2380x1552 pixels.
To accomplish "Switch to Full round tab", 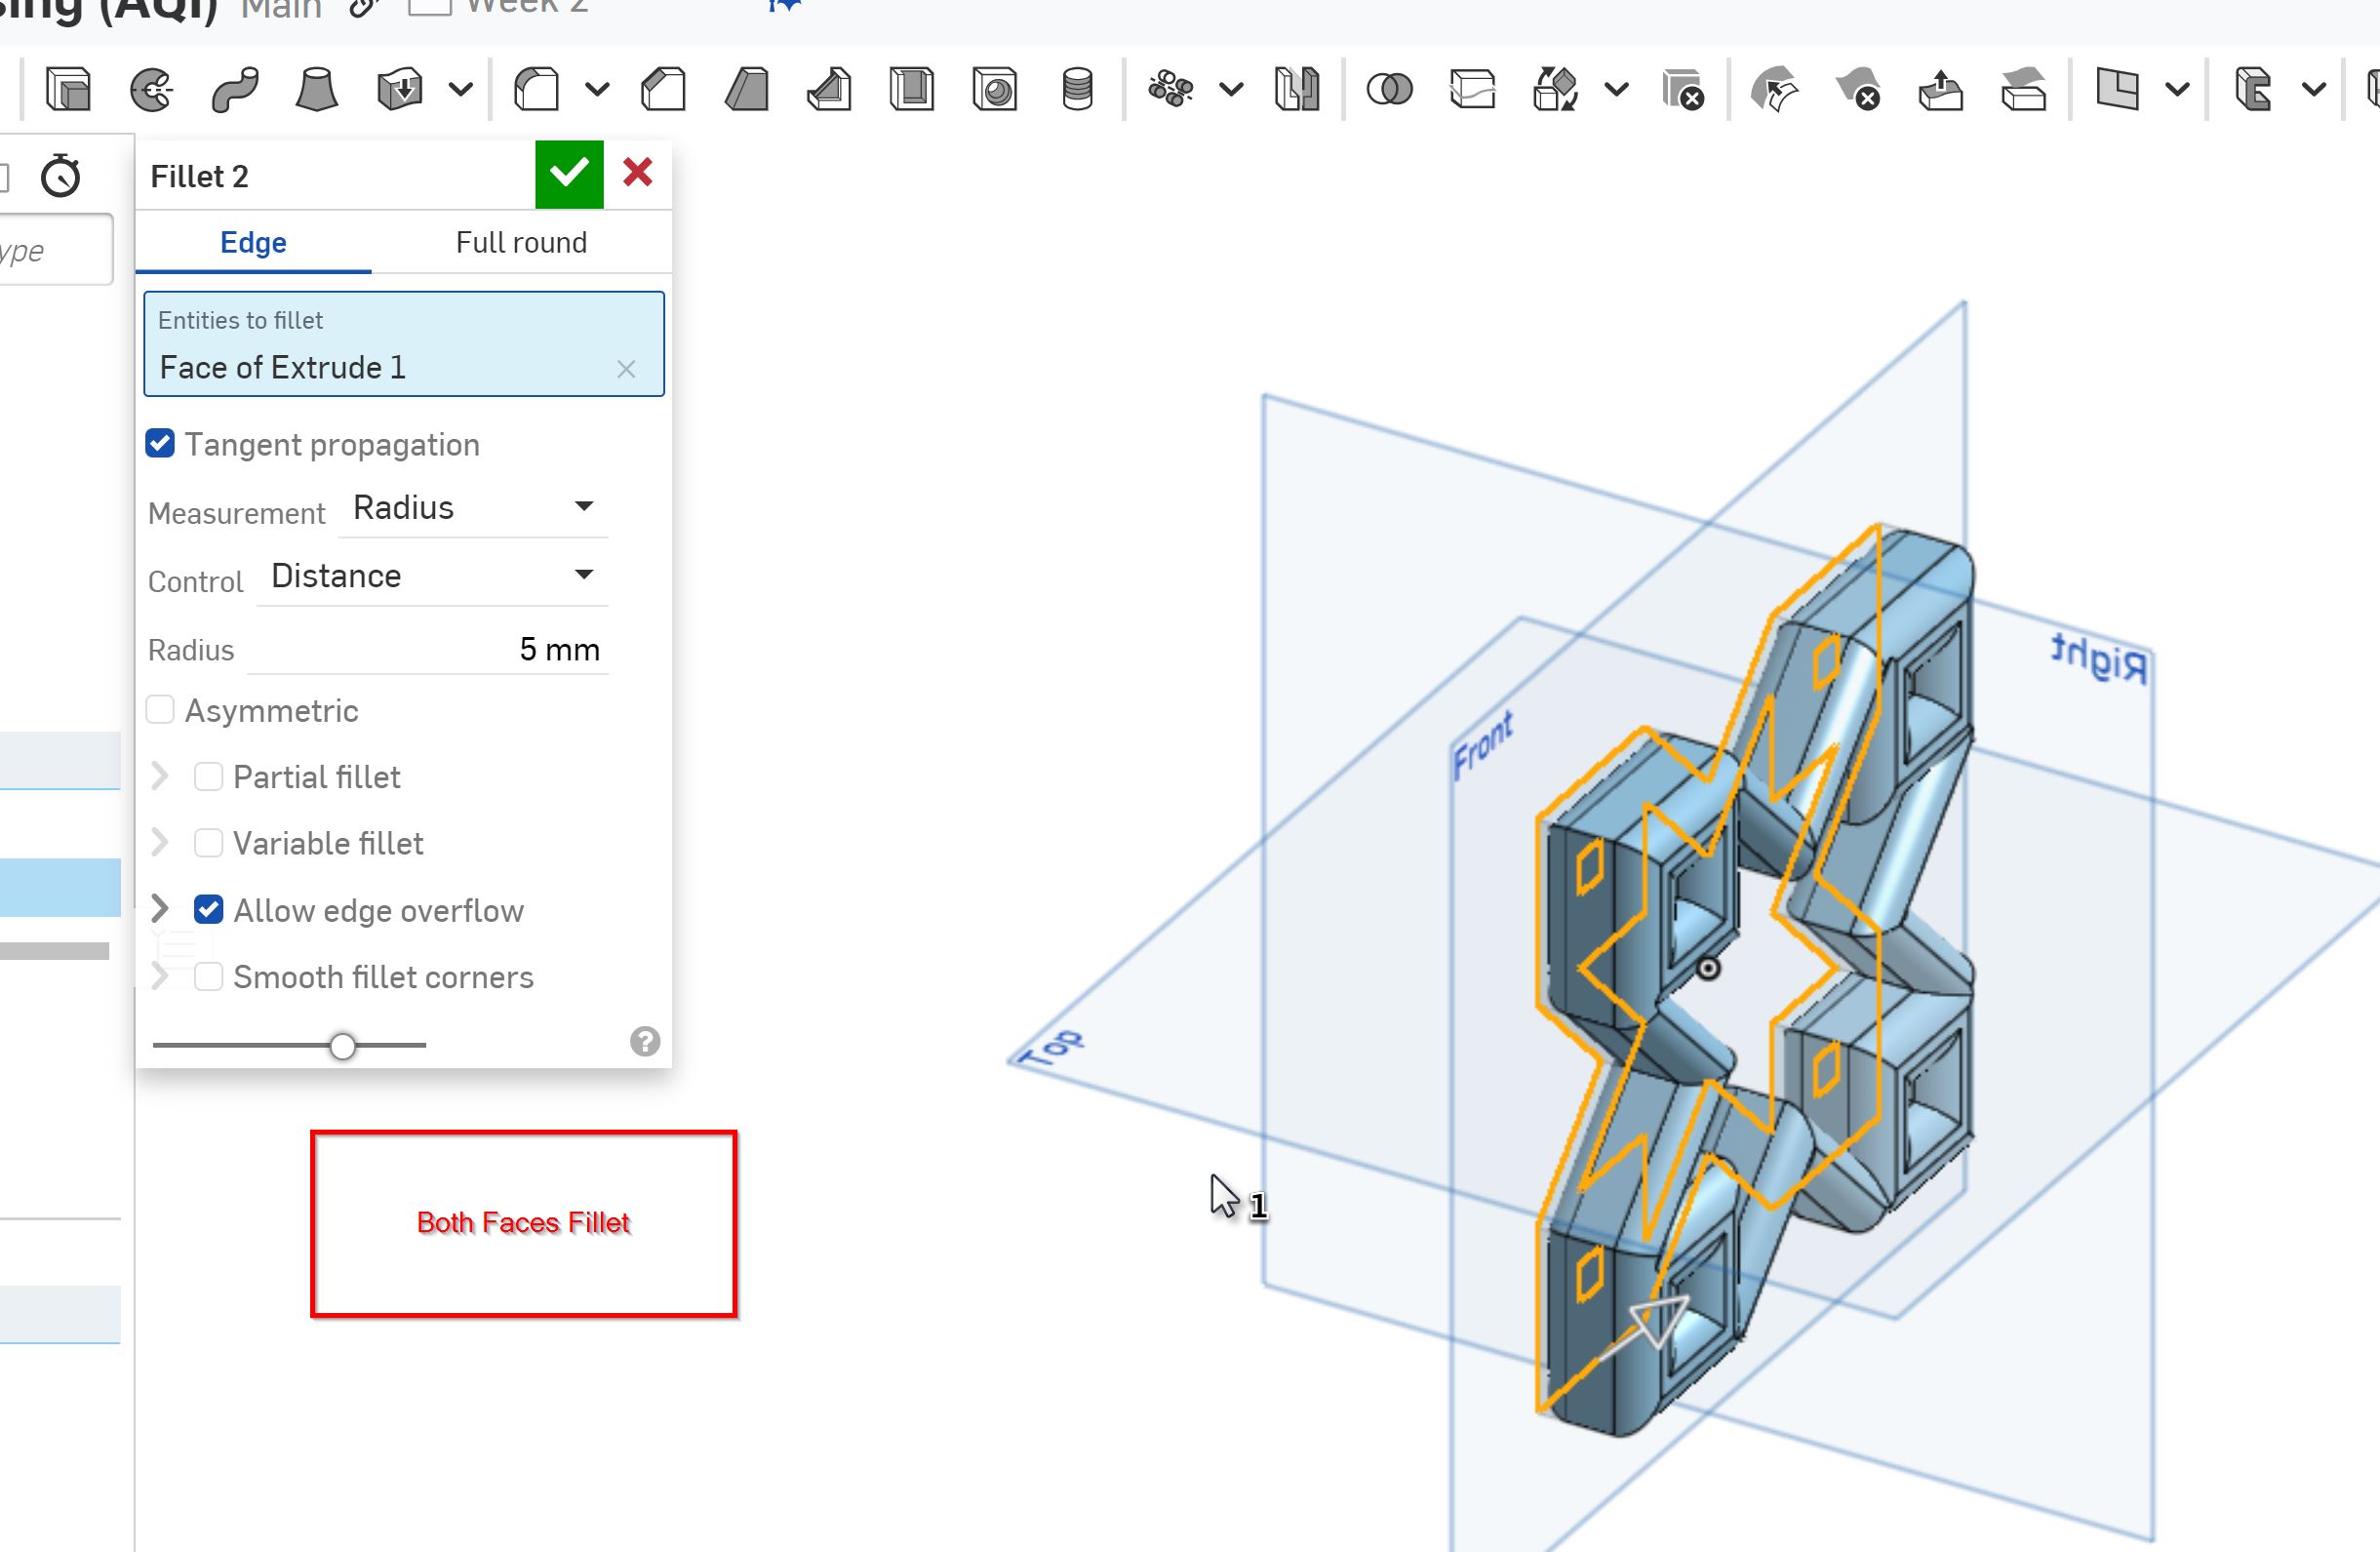I will point(521,243).
